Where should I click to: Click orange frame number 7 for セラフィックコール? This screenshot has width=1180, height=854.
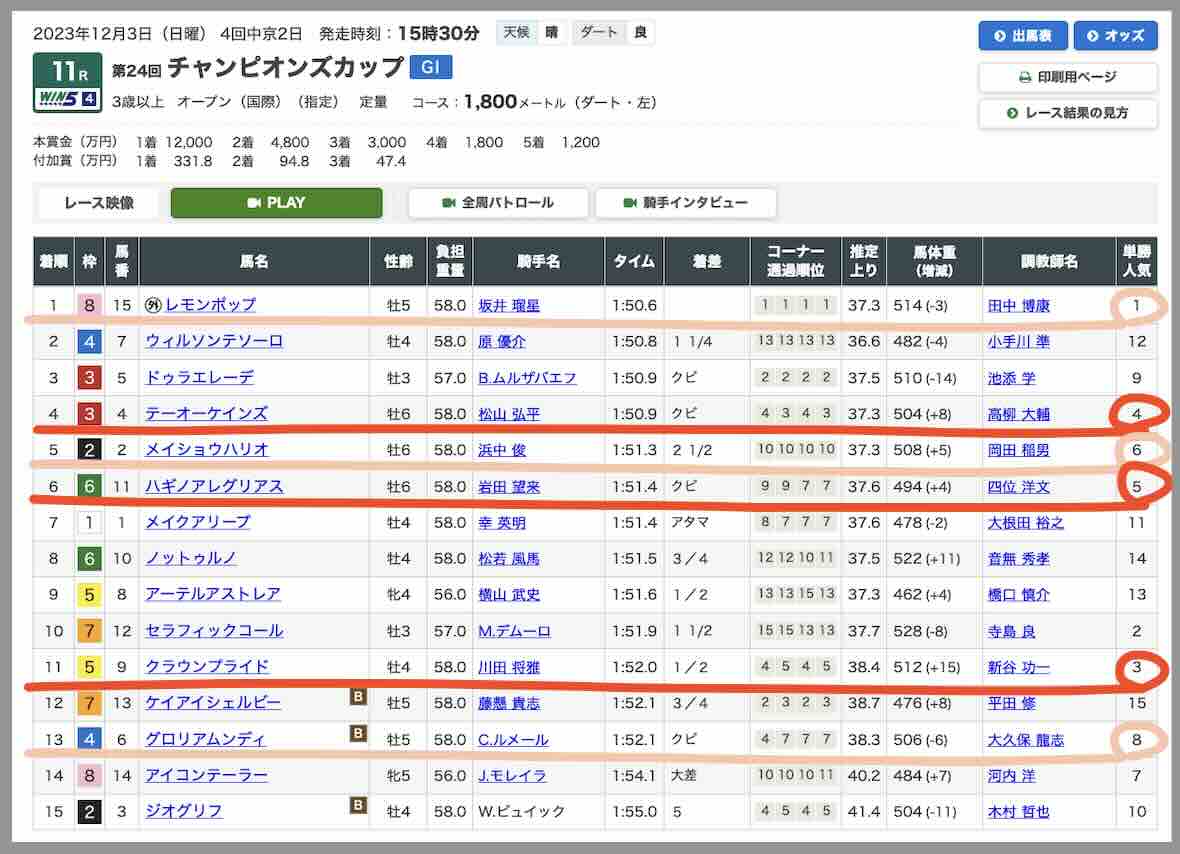[90, 630]
